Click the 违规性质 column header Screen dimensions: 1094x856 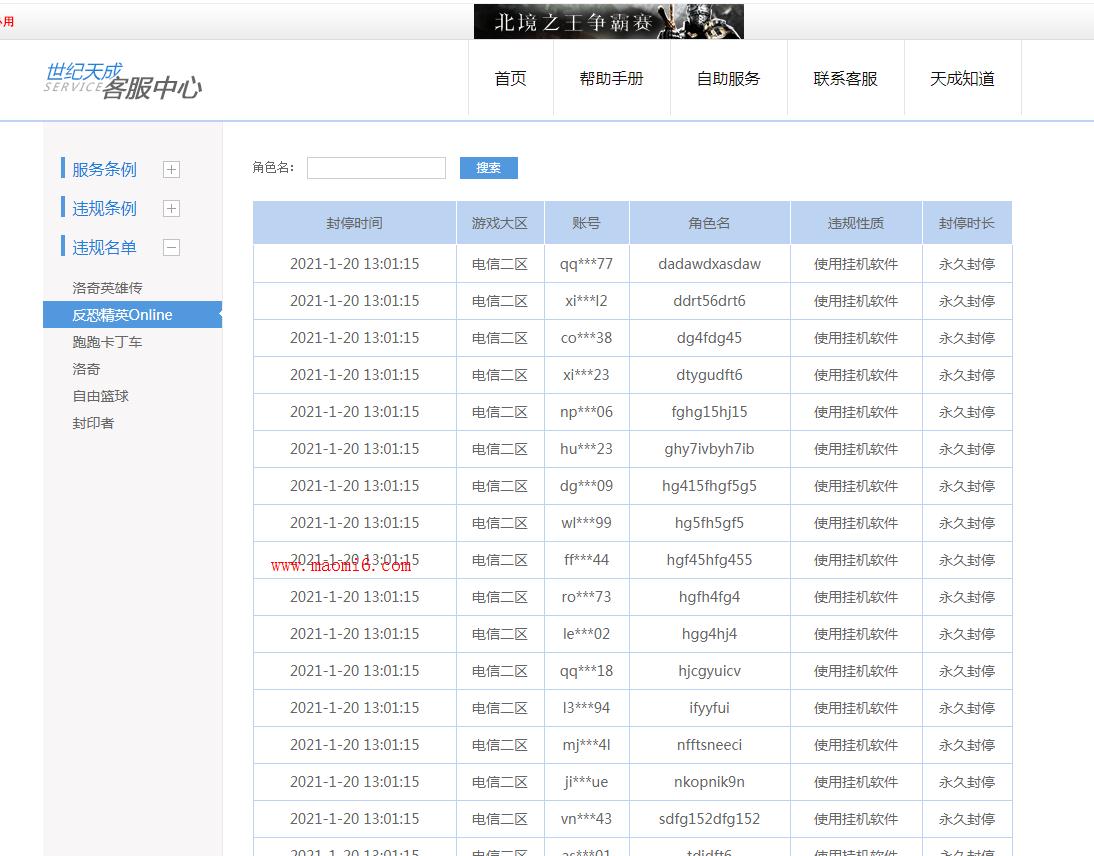[856, 223]
